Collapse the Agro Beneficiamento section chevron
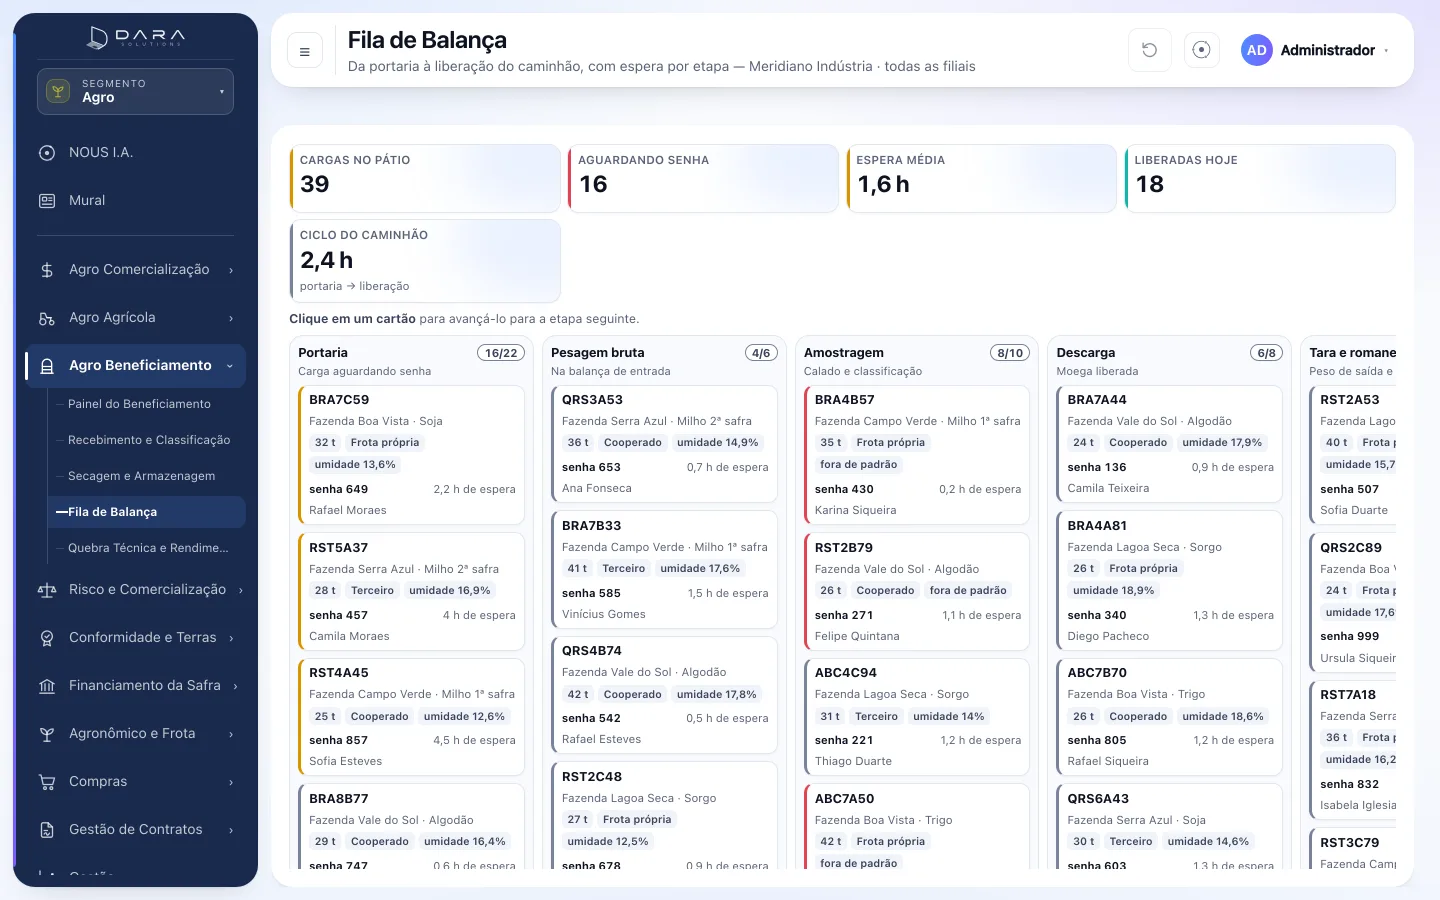Viewport: 1440px width, 900px height. (x=230, y=366)
